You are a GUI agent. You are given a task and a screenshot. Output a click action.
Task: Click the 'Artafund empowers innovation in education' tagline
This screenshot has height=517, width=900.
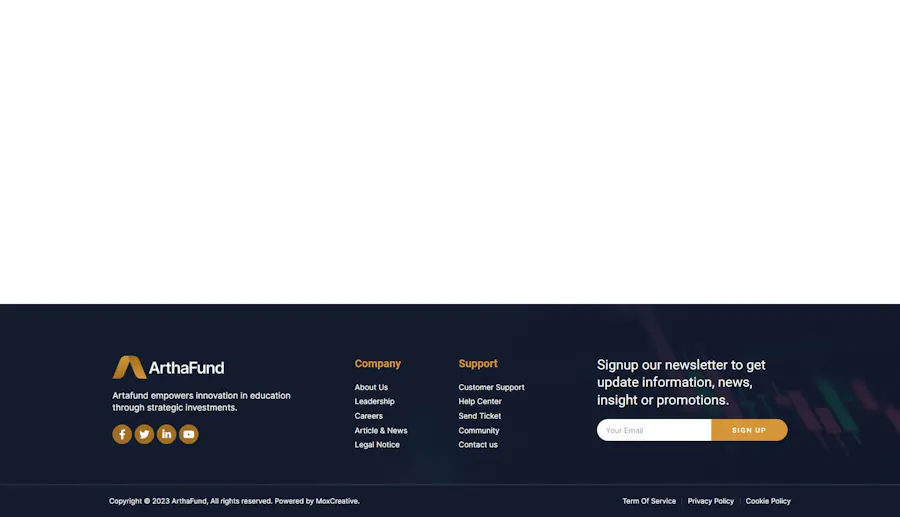click(x=201, y=402)
